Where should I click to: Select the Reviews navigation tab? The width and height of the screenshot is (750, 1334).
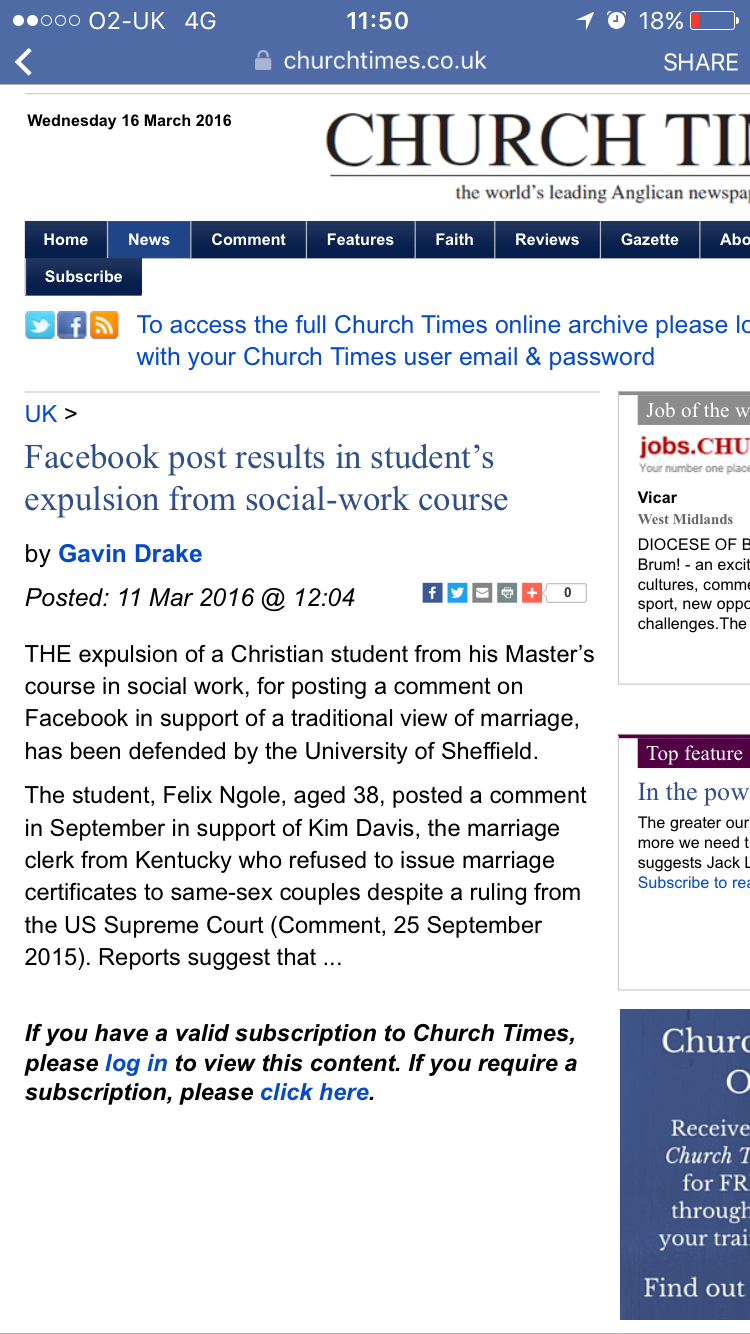point(547,240)
